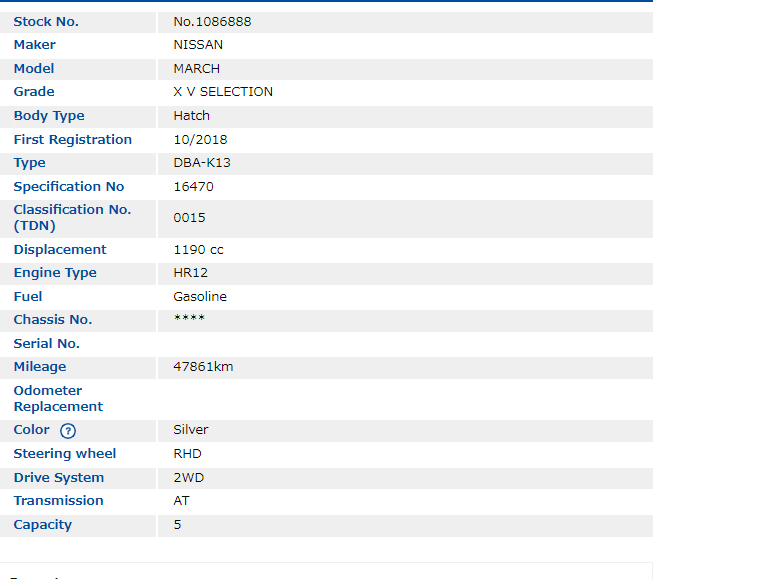This screenshot has width=763, height=579.
Task: Click the Hatch body type value
Action: coord(191,116)
